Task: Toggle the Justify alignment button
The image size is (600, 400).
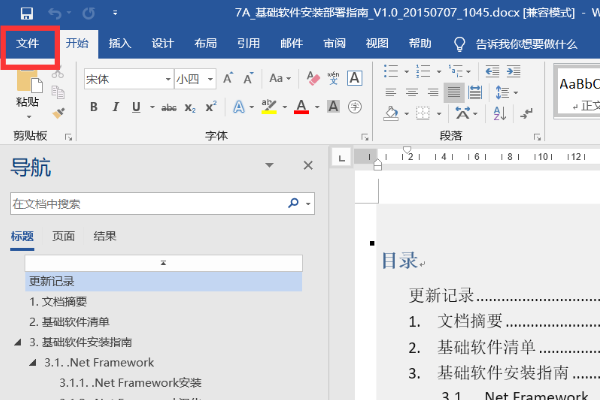Action: 454,92
